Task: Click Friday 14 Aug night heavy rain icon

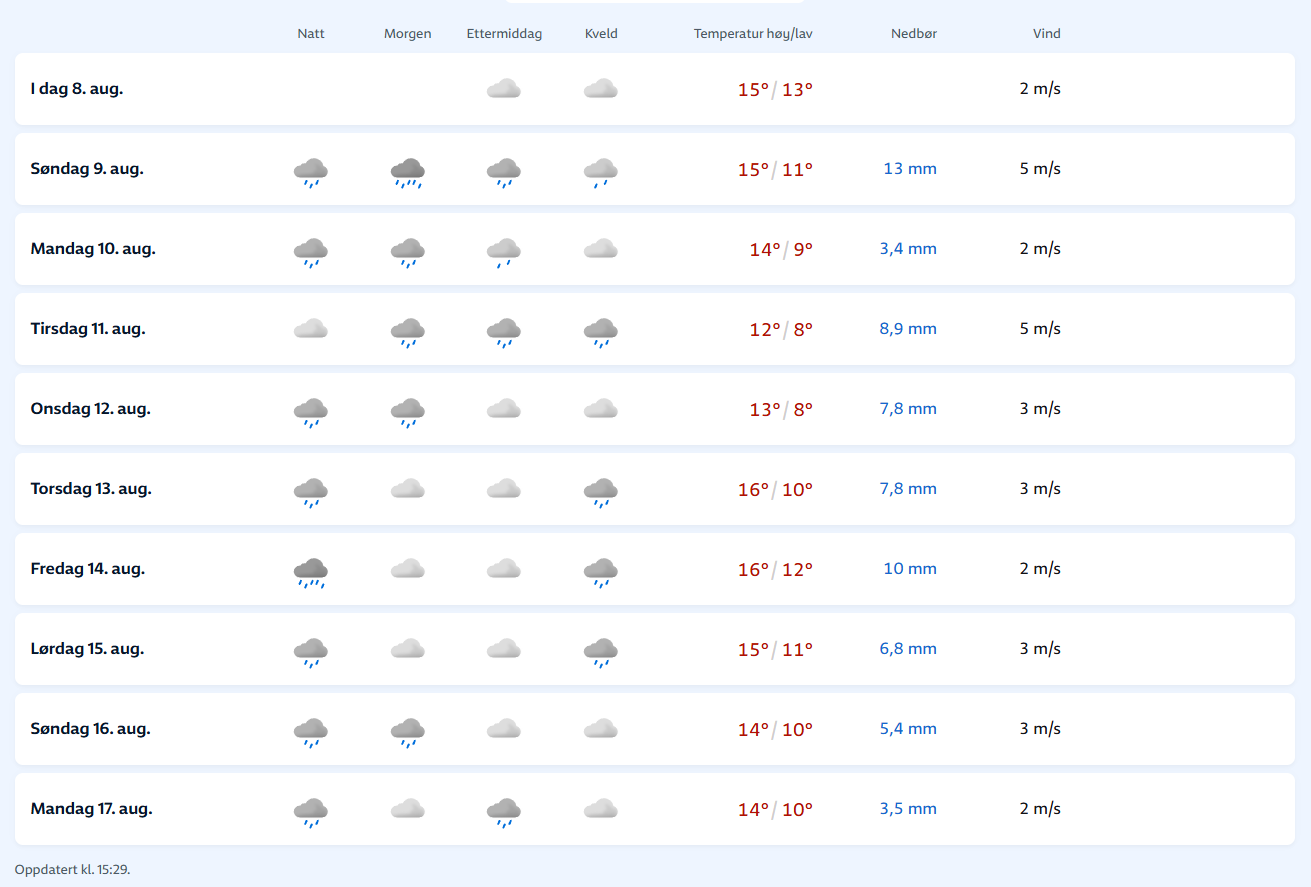Action: tap(311, 572)
